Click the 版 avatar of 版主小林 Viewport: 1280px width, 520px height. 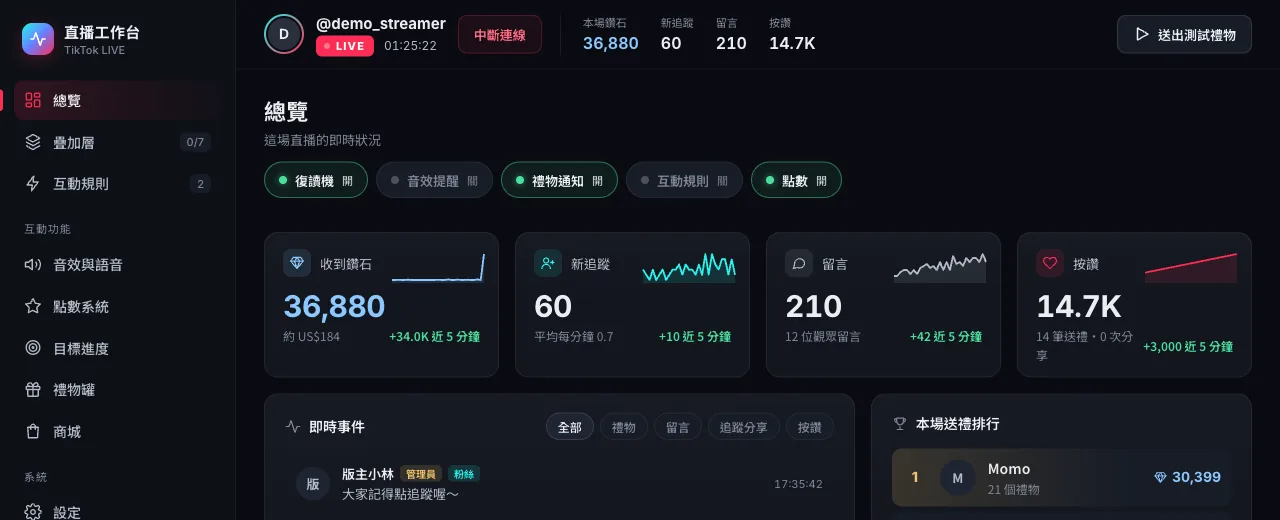click(x=313, y=484)
